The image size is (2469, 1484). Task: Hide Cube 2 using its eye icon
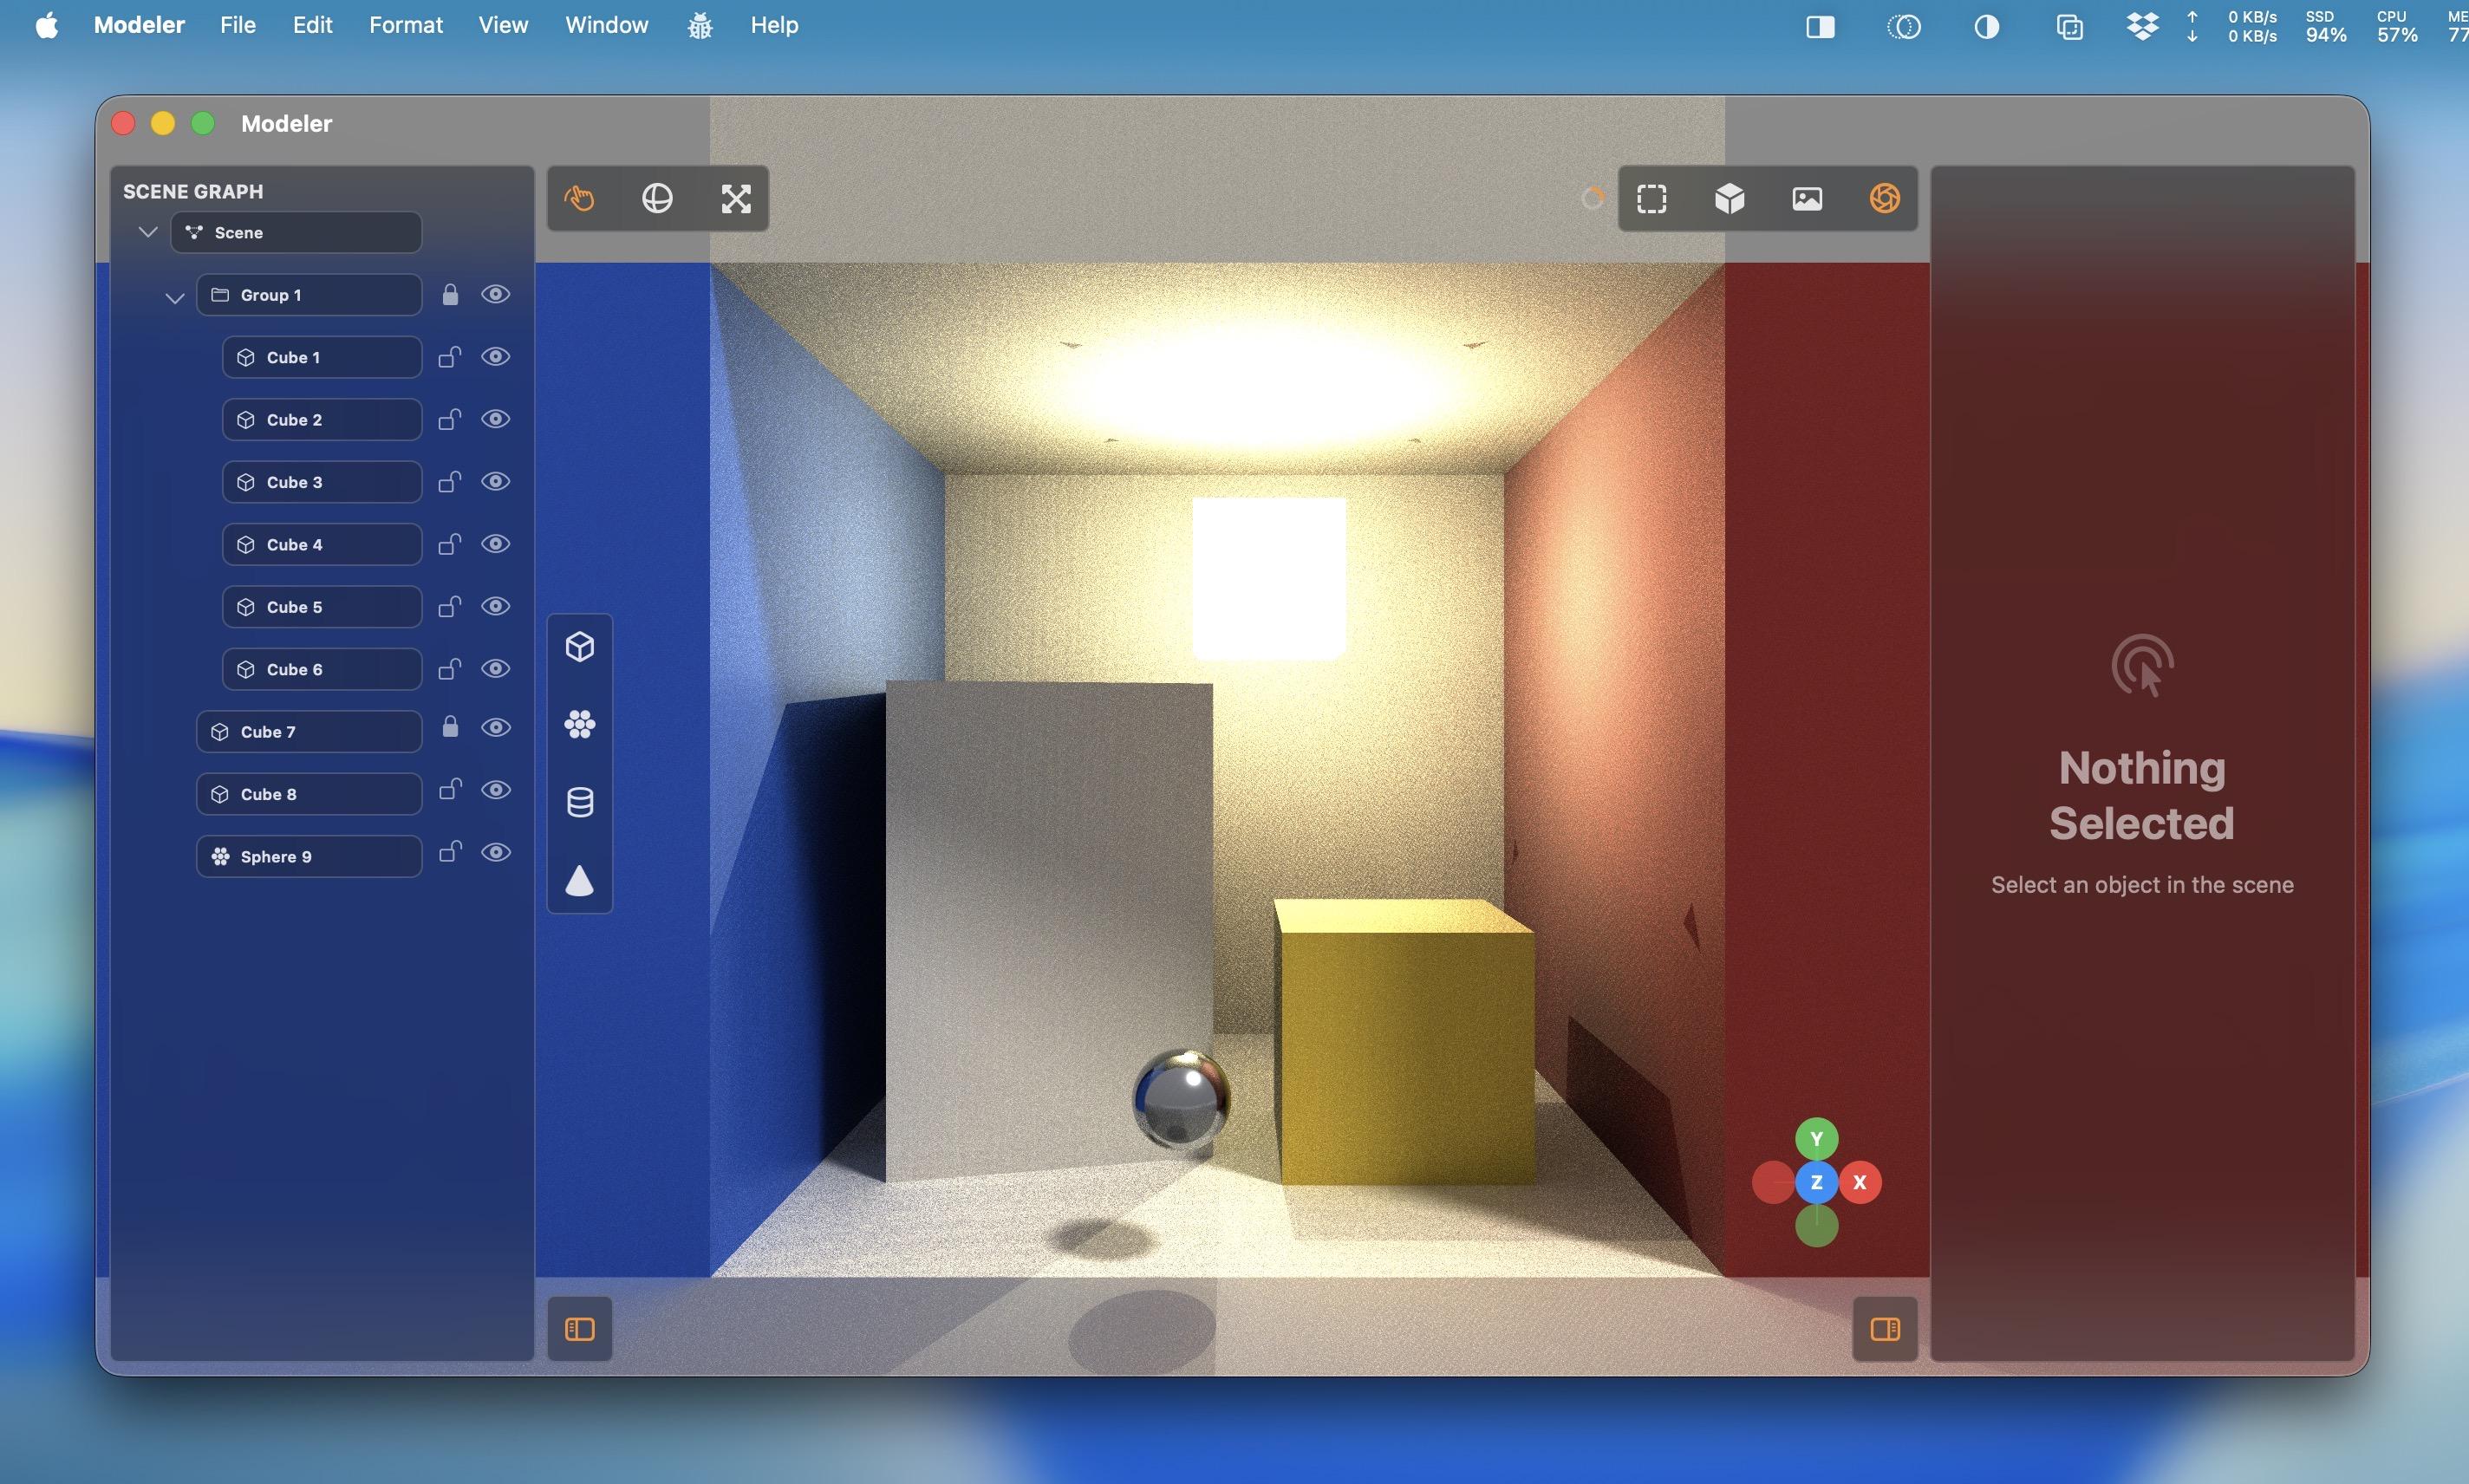496,419
